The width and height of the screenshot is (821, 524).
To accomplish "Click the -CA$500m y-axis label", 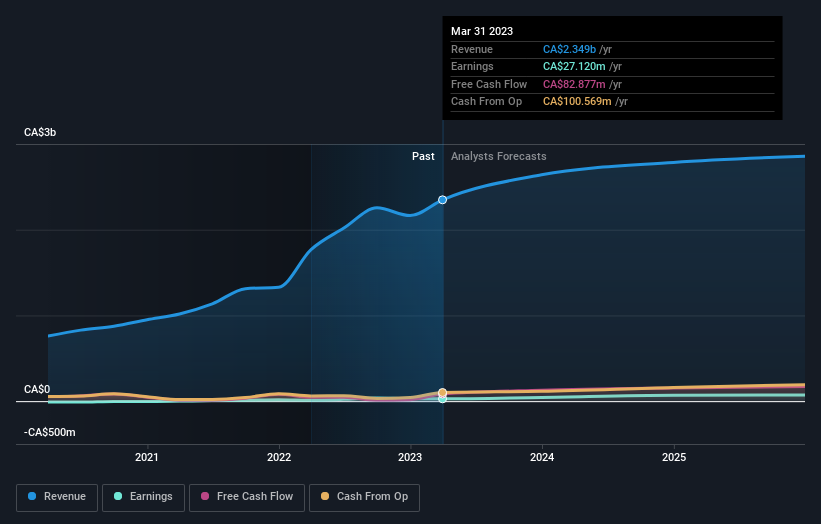I will tap(50, 432).
